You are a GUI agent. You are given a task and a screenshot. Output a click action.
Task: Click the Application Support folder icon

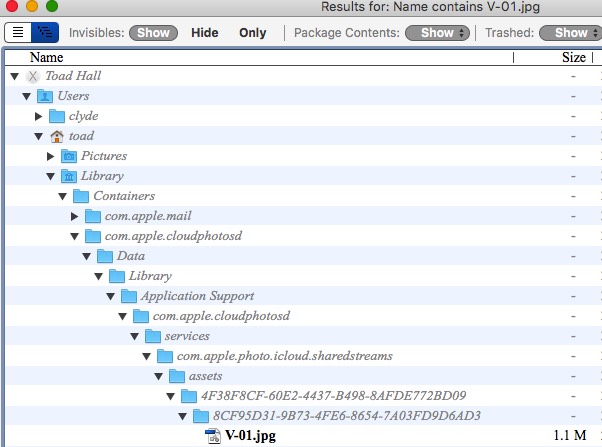pos(129,296)
